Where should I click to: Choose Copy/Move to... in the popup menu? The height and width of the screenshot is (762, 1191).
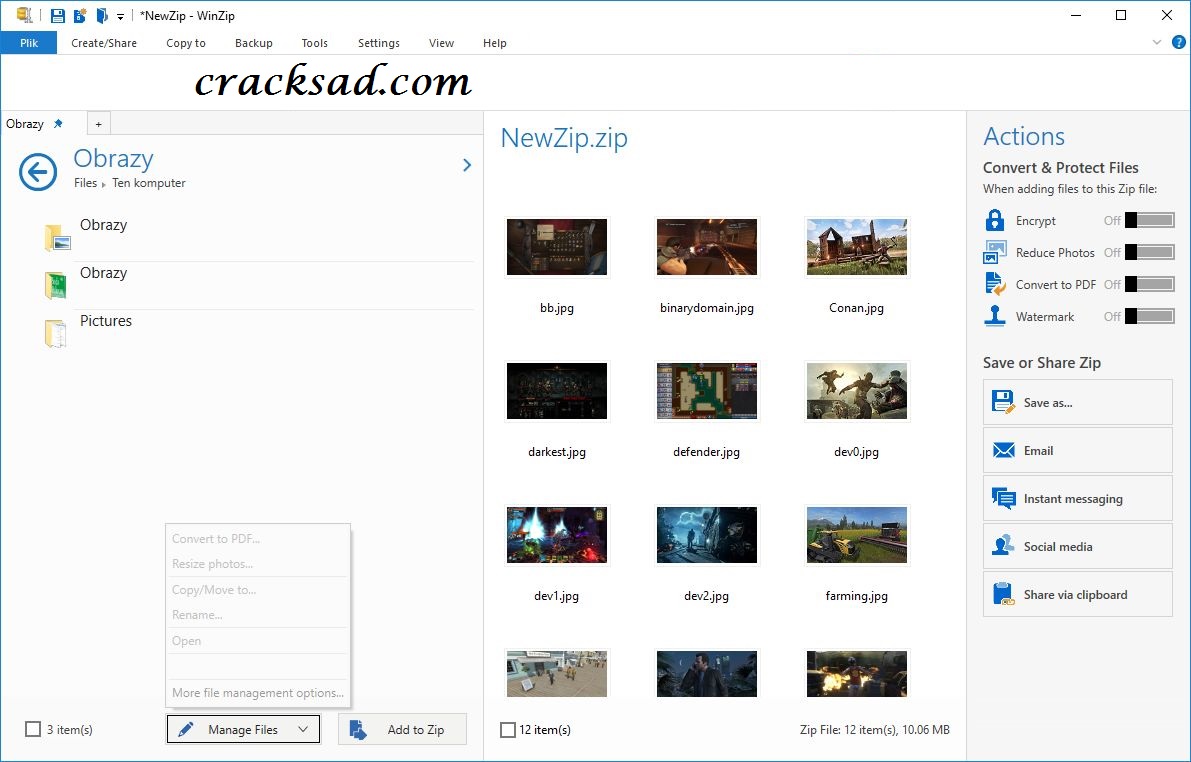pyautogui.click(x=257, y=590)
